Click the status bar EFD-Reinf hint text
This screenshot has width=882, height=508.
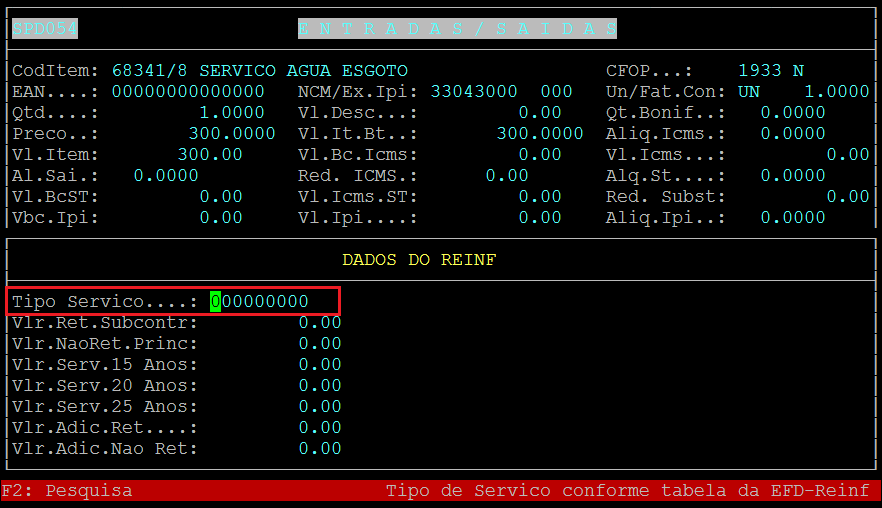tap(627, 491)
